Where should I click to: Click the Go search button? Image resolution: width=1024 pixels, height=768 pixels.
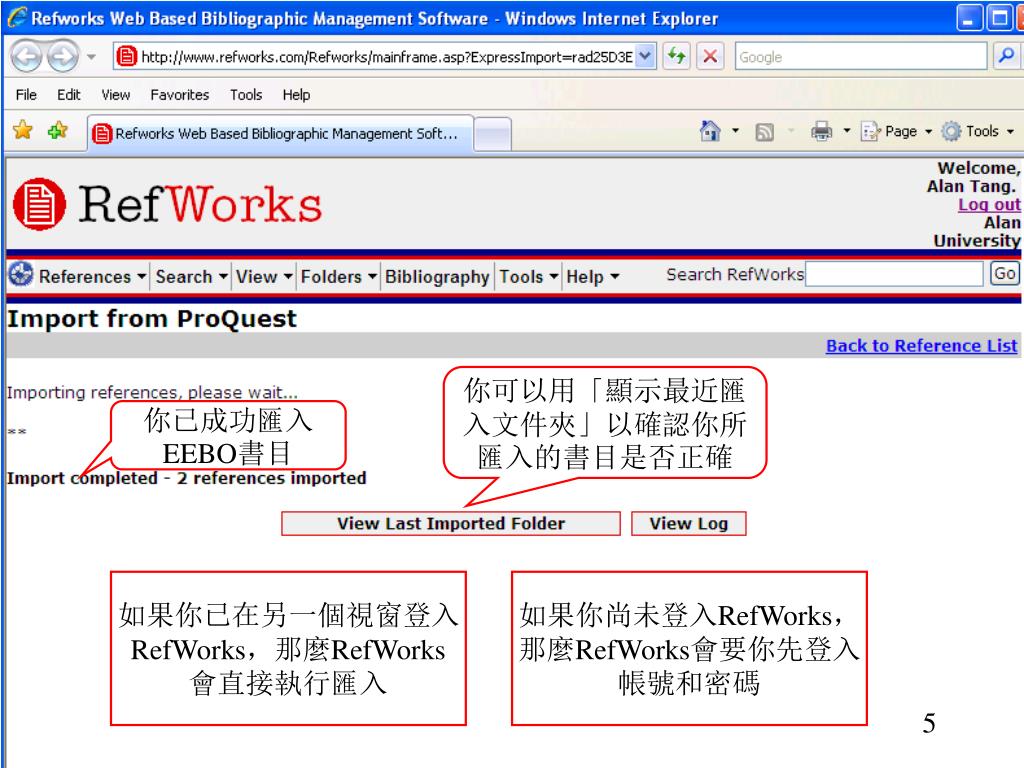click(x=1004, y=273)
